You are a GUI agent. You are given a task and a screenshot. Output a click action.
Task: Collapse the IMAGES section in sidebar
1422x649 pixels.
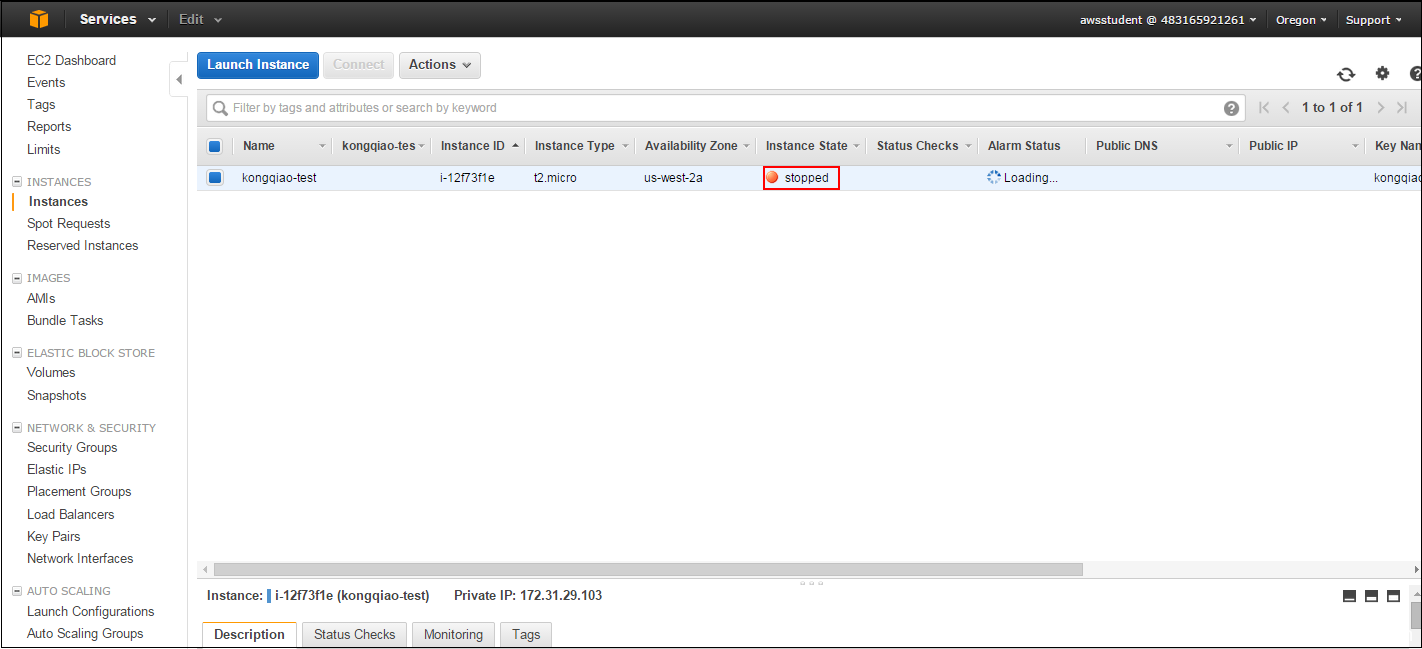tap(17, 278)
